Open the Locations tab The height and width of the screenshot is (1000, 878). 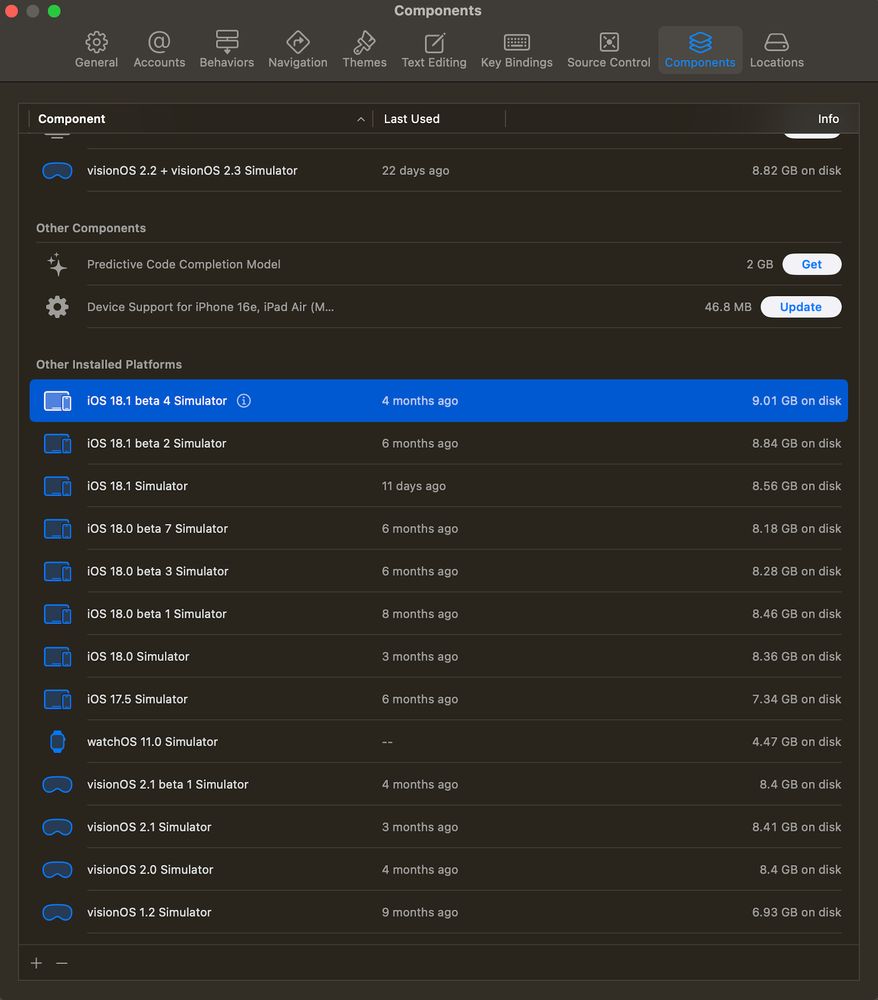[777, 50]
